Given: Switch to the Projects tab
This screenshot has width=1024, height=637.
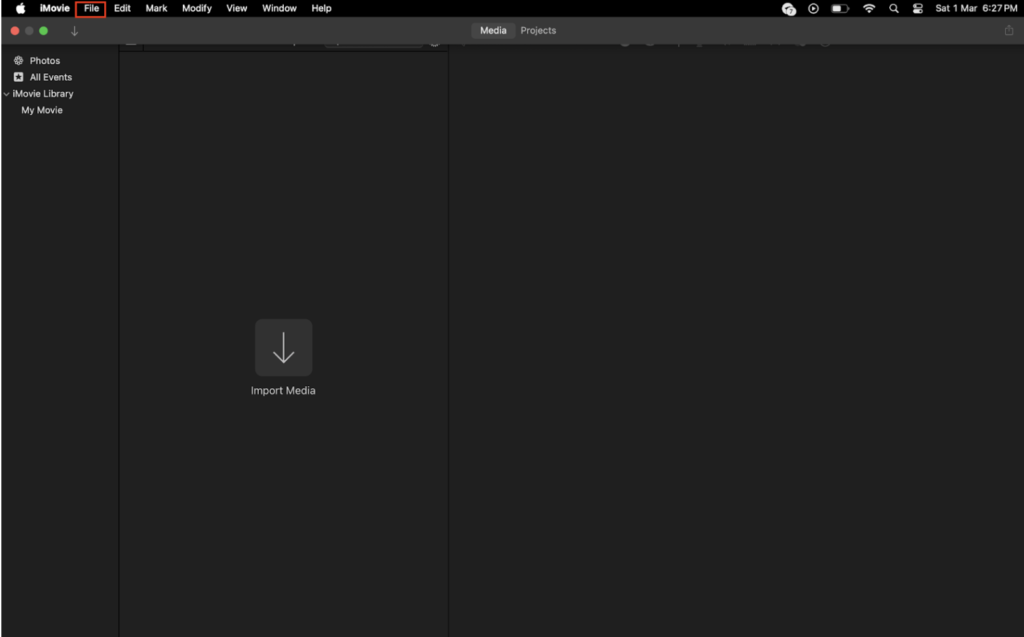Looking at the screenshot, I should [x=538, y=31].
